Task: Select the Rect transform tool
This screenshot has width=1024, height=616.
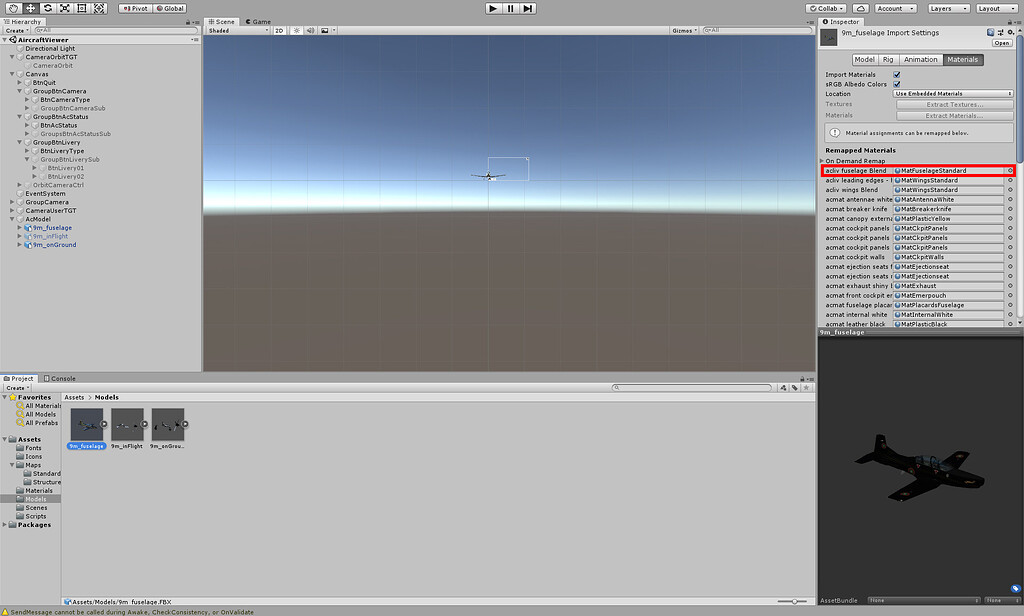Action: pos(81,9)
